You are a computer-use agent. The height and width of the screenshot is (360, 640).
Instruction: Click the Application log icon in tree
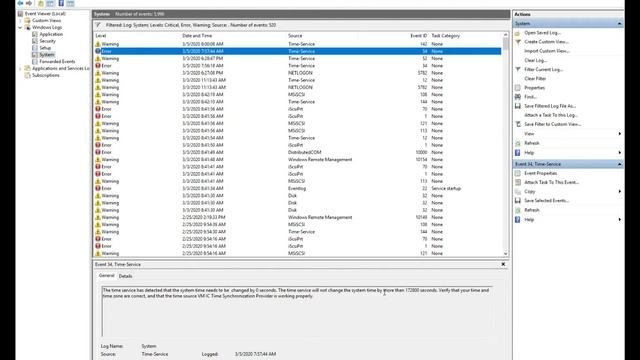click(35, 34)
